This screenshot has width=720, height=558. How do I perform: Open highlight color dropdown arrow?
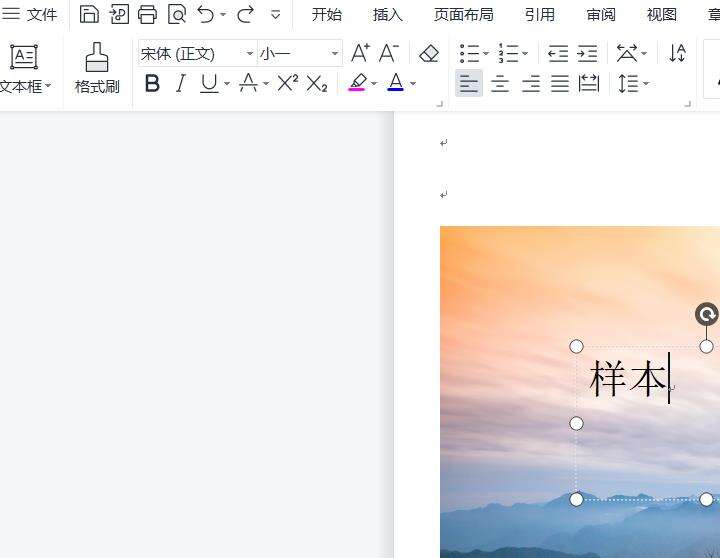pos(374,84)
